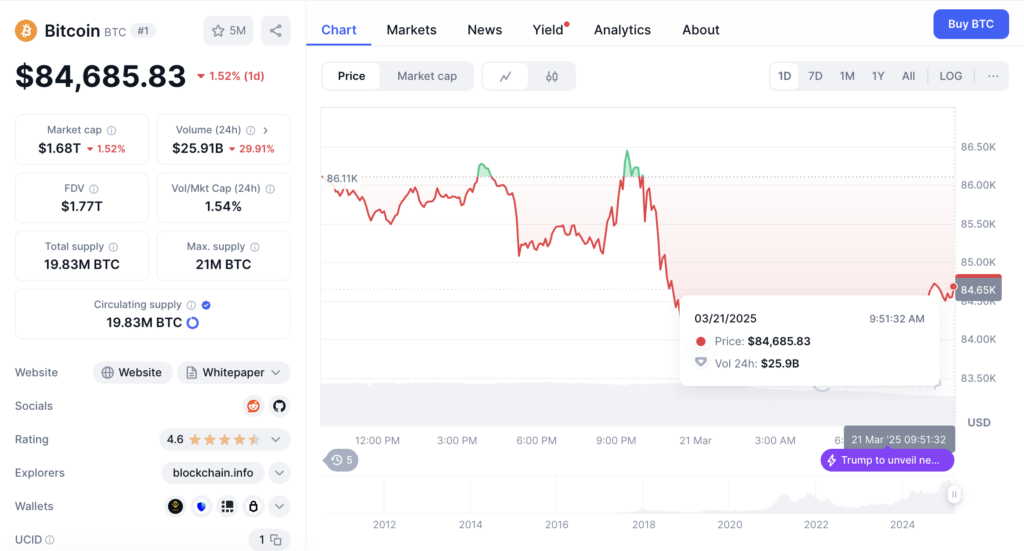Click the Bitcoin logo icon
The width and height of the screenshot is (1024, 551).
pyautogui.click(x=26, y=31)
